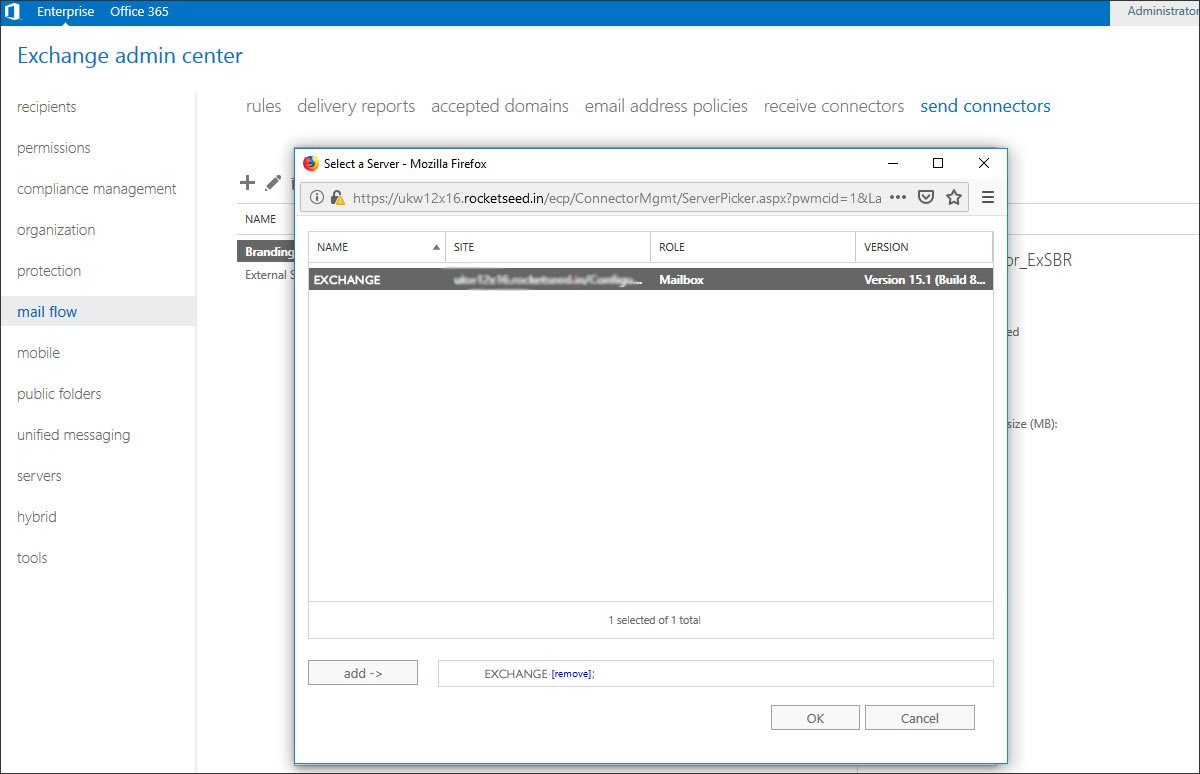
Task: Open the site information icon in address bar
Action: point(317,198)
